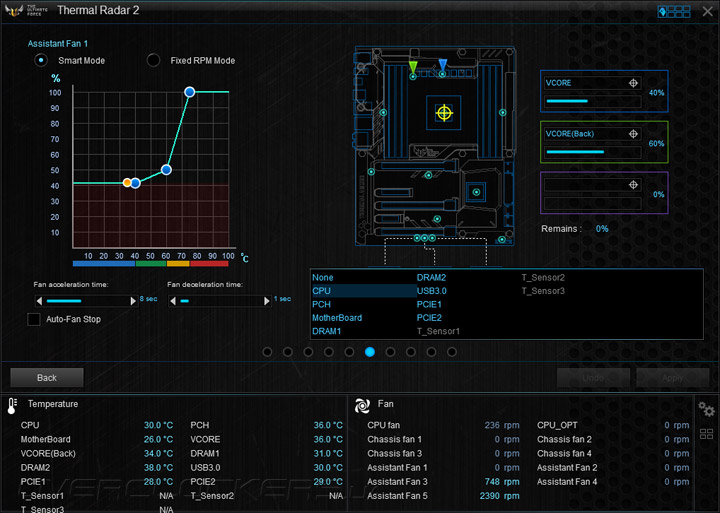720x513 pixels.
Task: Select Smart Mode radio button
Action: coord(41,60)
